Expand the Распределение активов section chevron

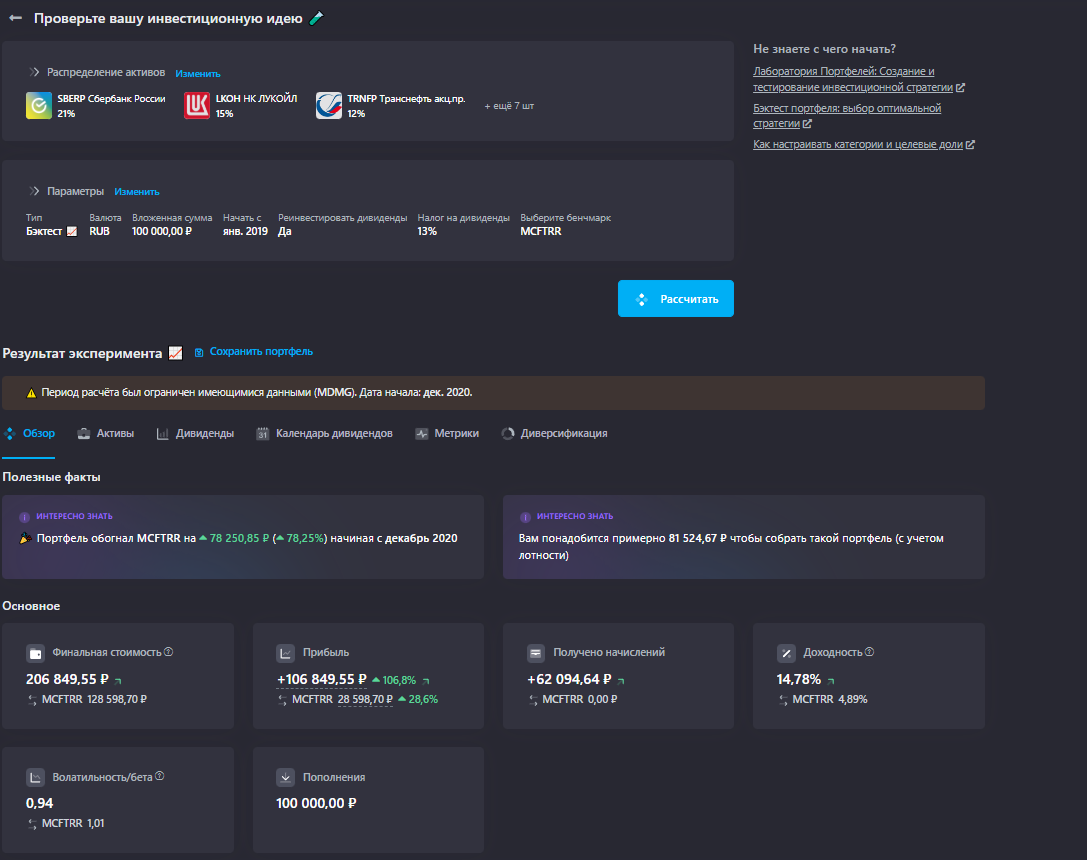[x=34, y=72]
